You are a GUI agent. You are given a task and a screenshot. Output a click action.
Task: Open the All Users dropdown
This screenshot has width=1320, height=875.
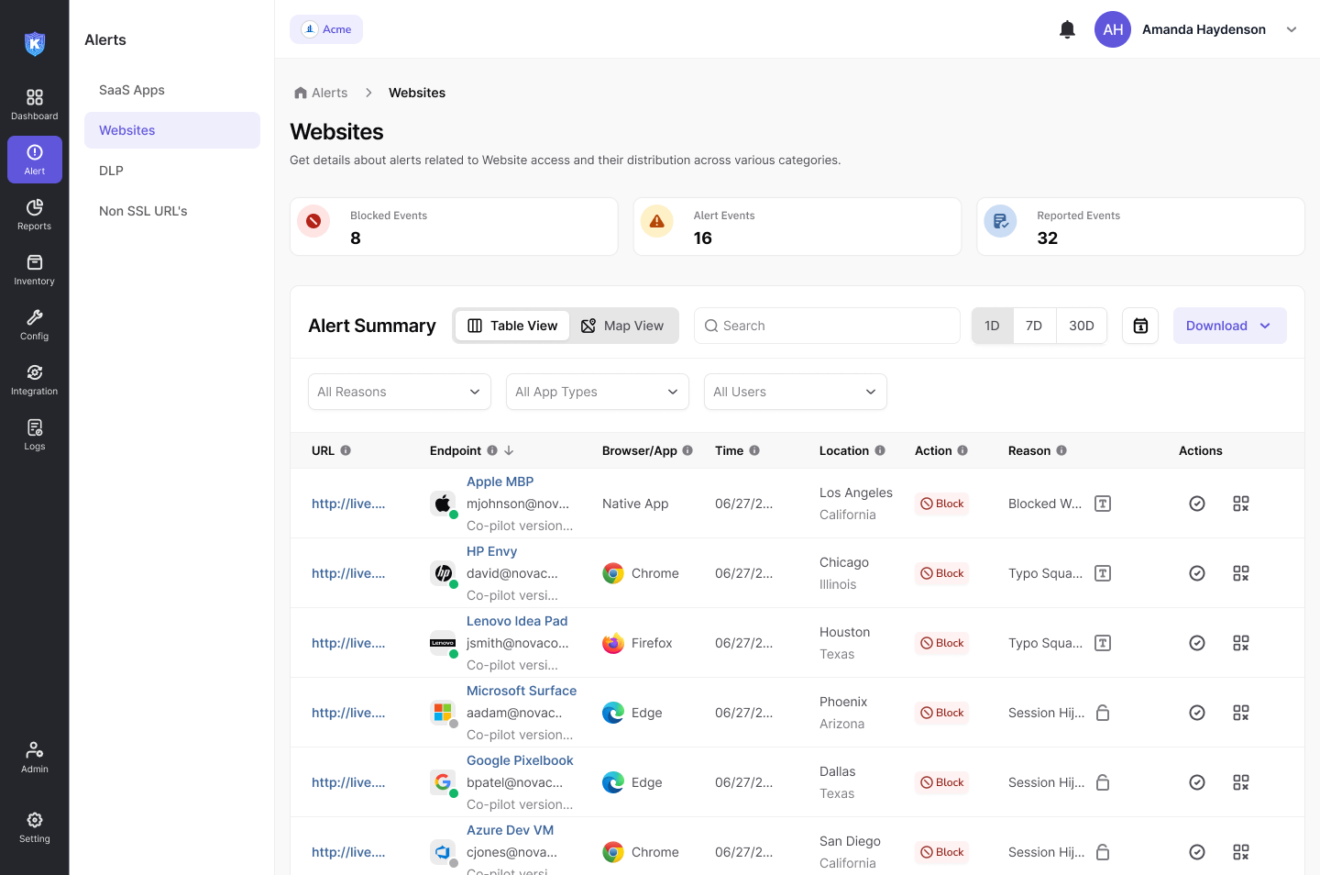[795, 391]
